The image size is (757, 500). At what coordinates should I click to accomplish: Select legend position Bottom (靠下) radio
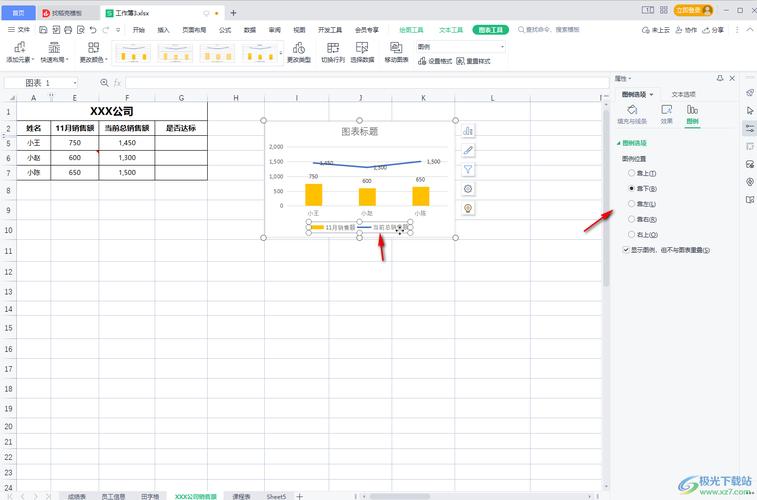click(x=631, y=188)
